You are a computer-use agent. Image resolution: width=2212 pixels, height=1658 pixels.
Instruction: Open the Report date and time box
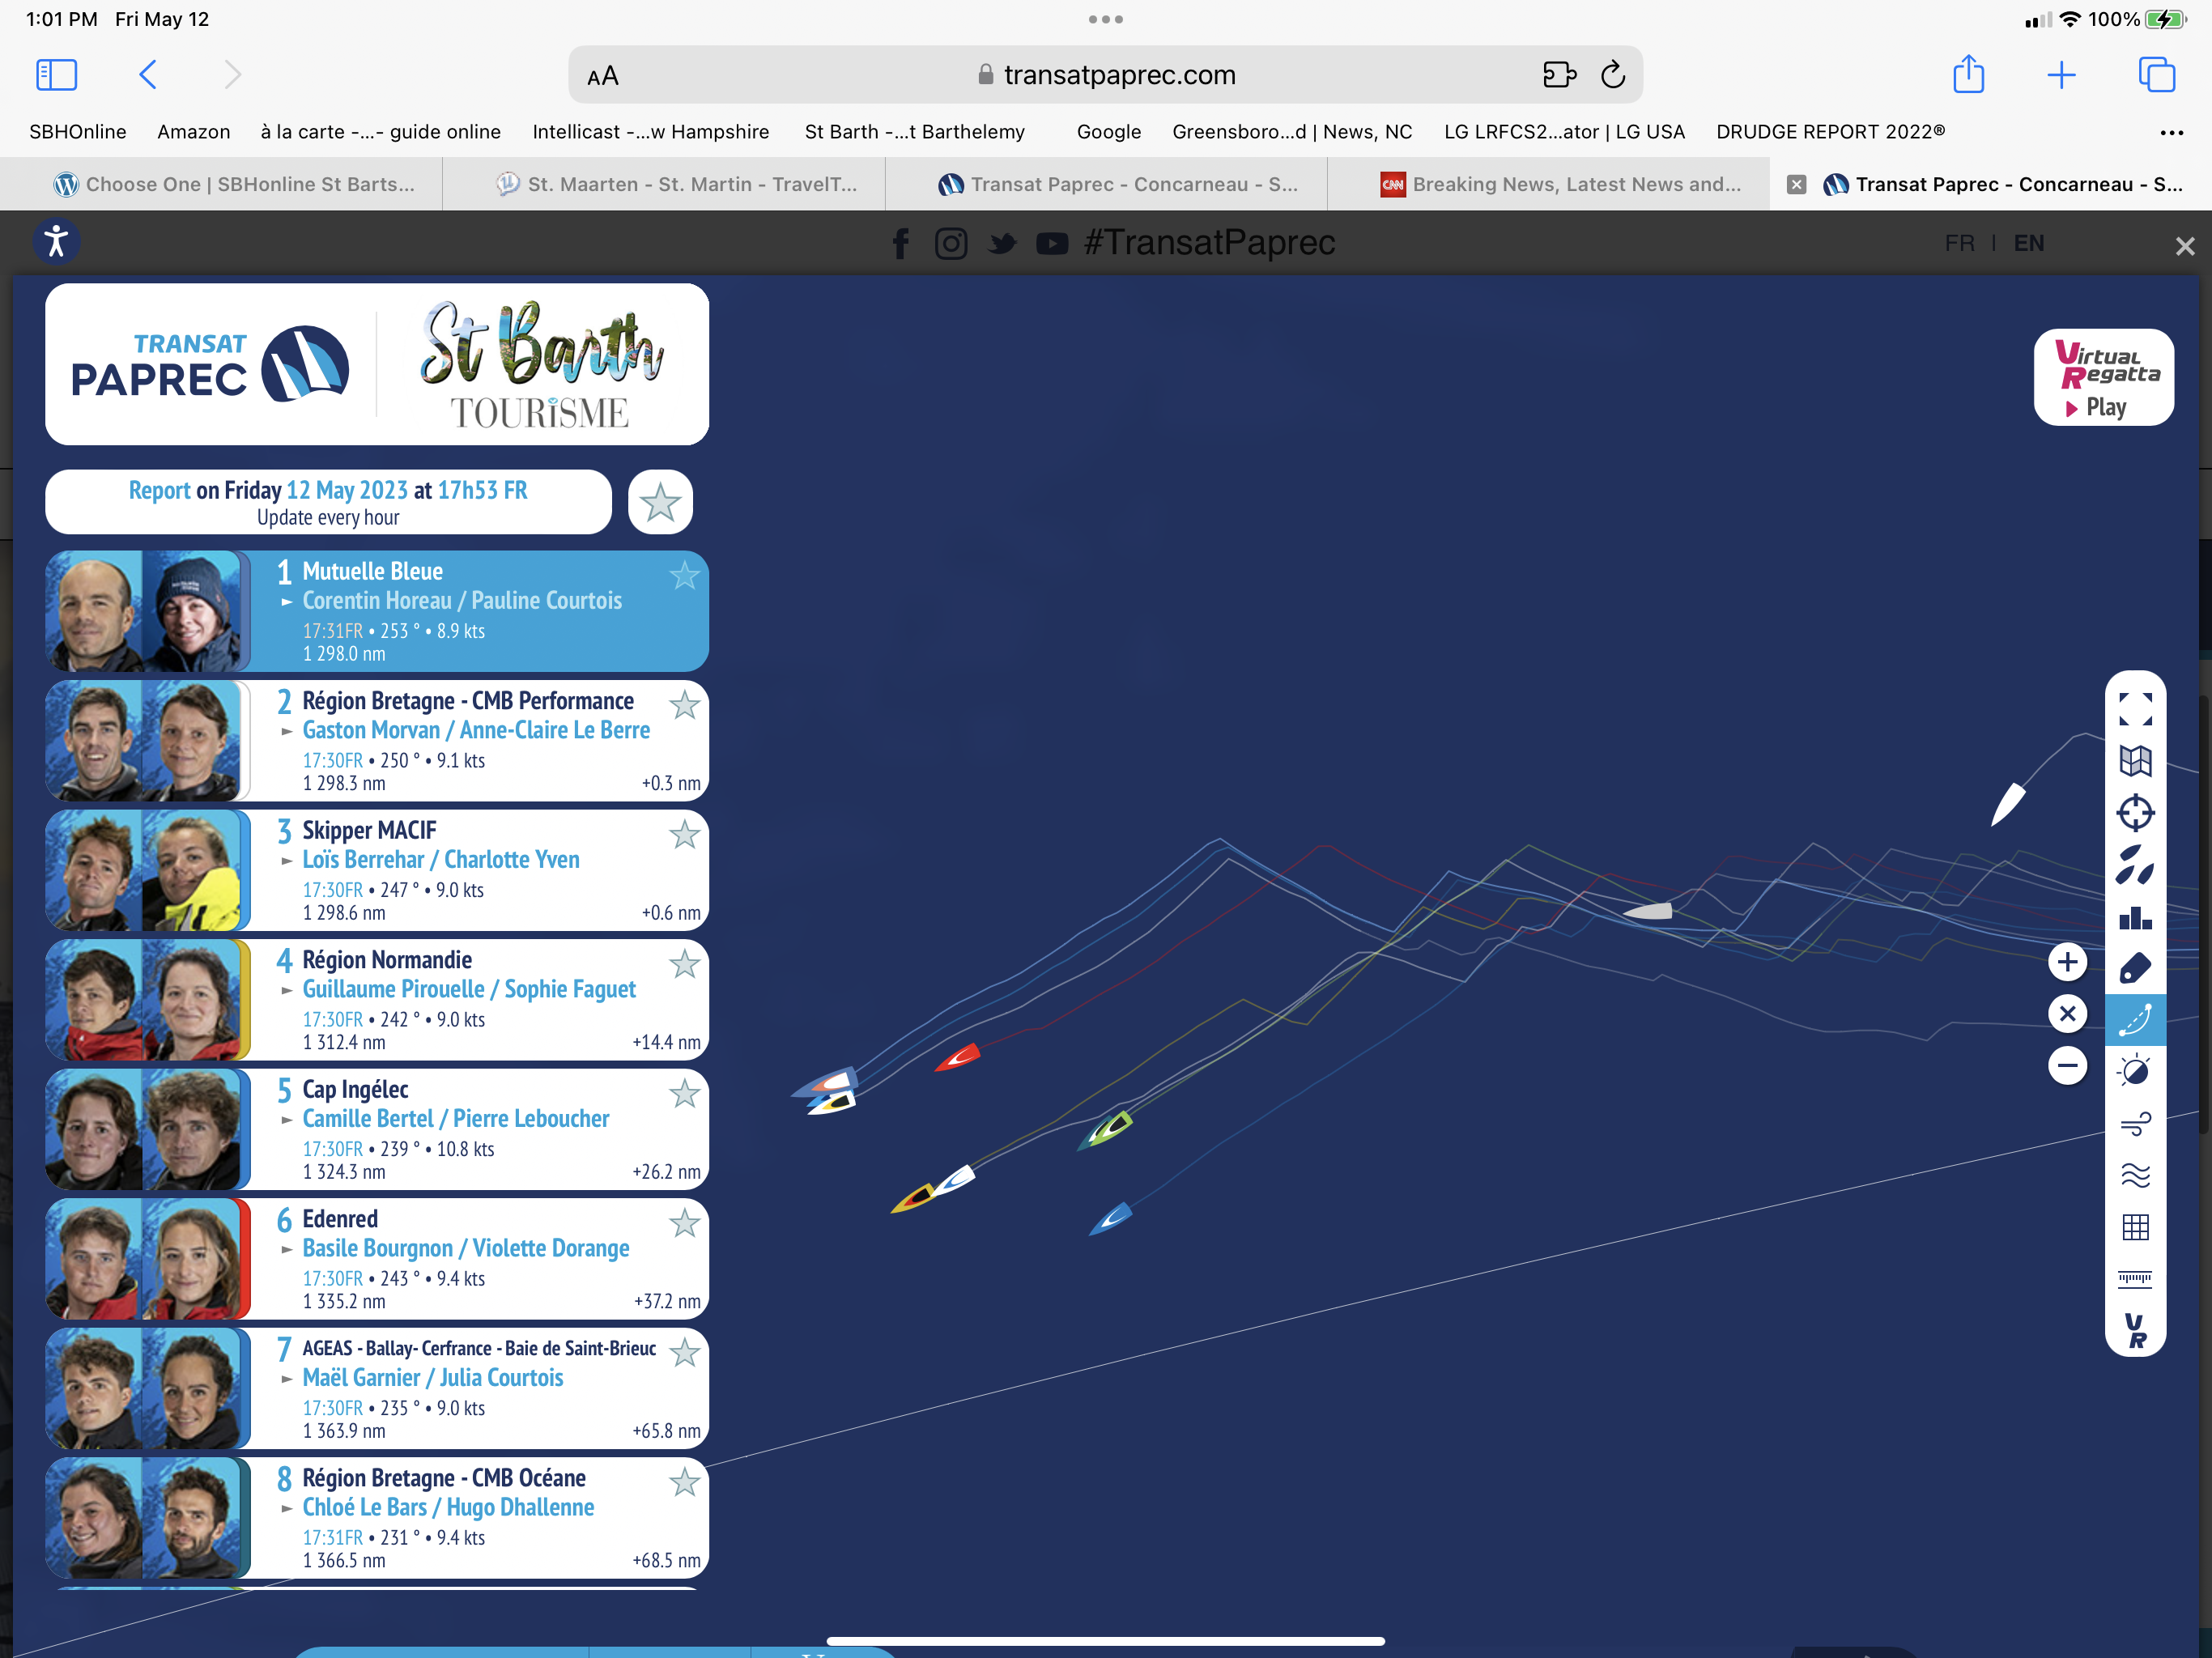328,502
